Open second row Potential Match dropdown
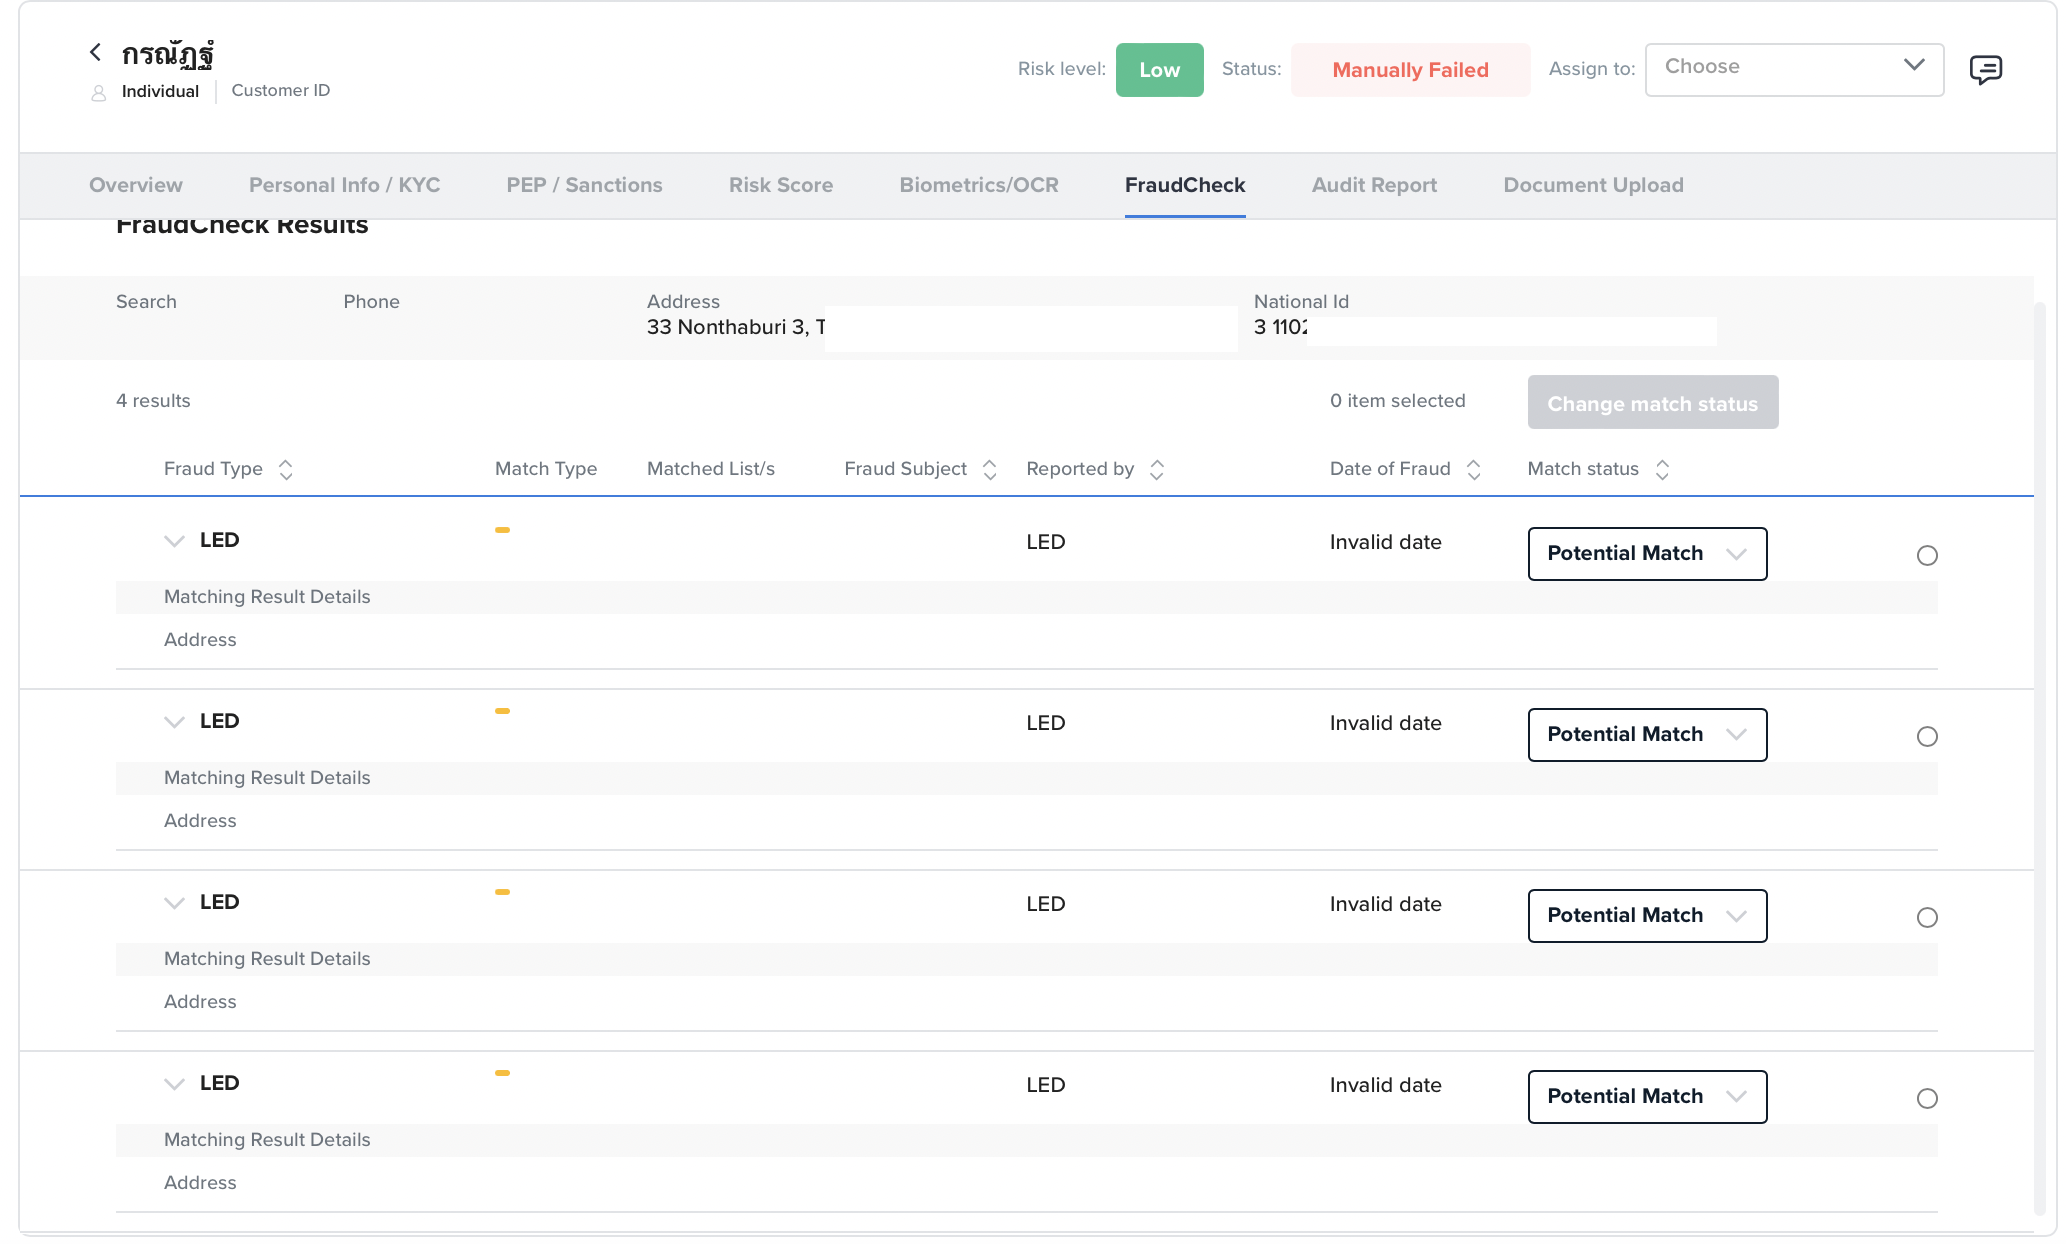2066x1244 pixels. point(1647,735)
